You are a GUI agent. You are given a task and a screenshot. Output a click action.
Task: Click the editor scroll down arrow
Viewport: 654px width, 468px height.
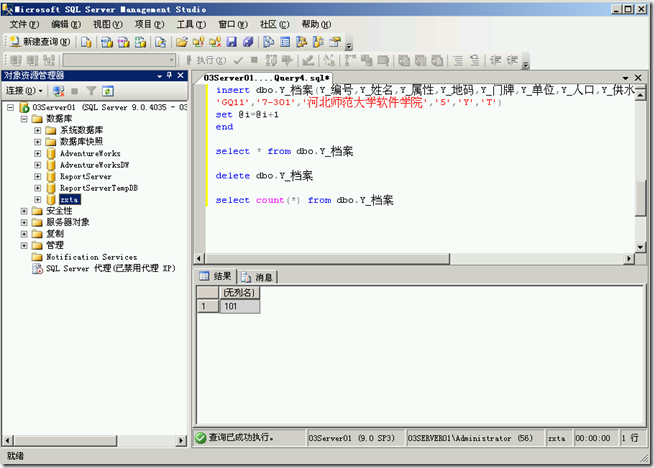tap(641, 247)
